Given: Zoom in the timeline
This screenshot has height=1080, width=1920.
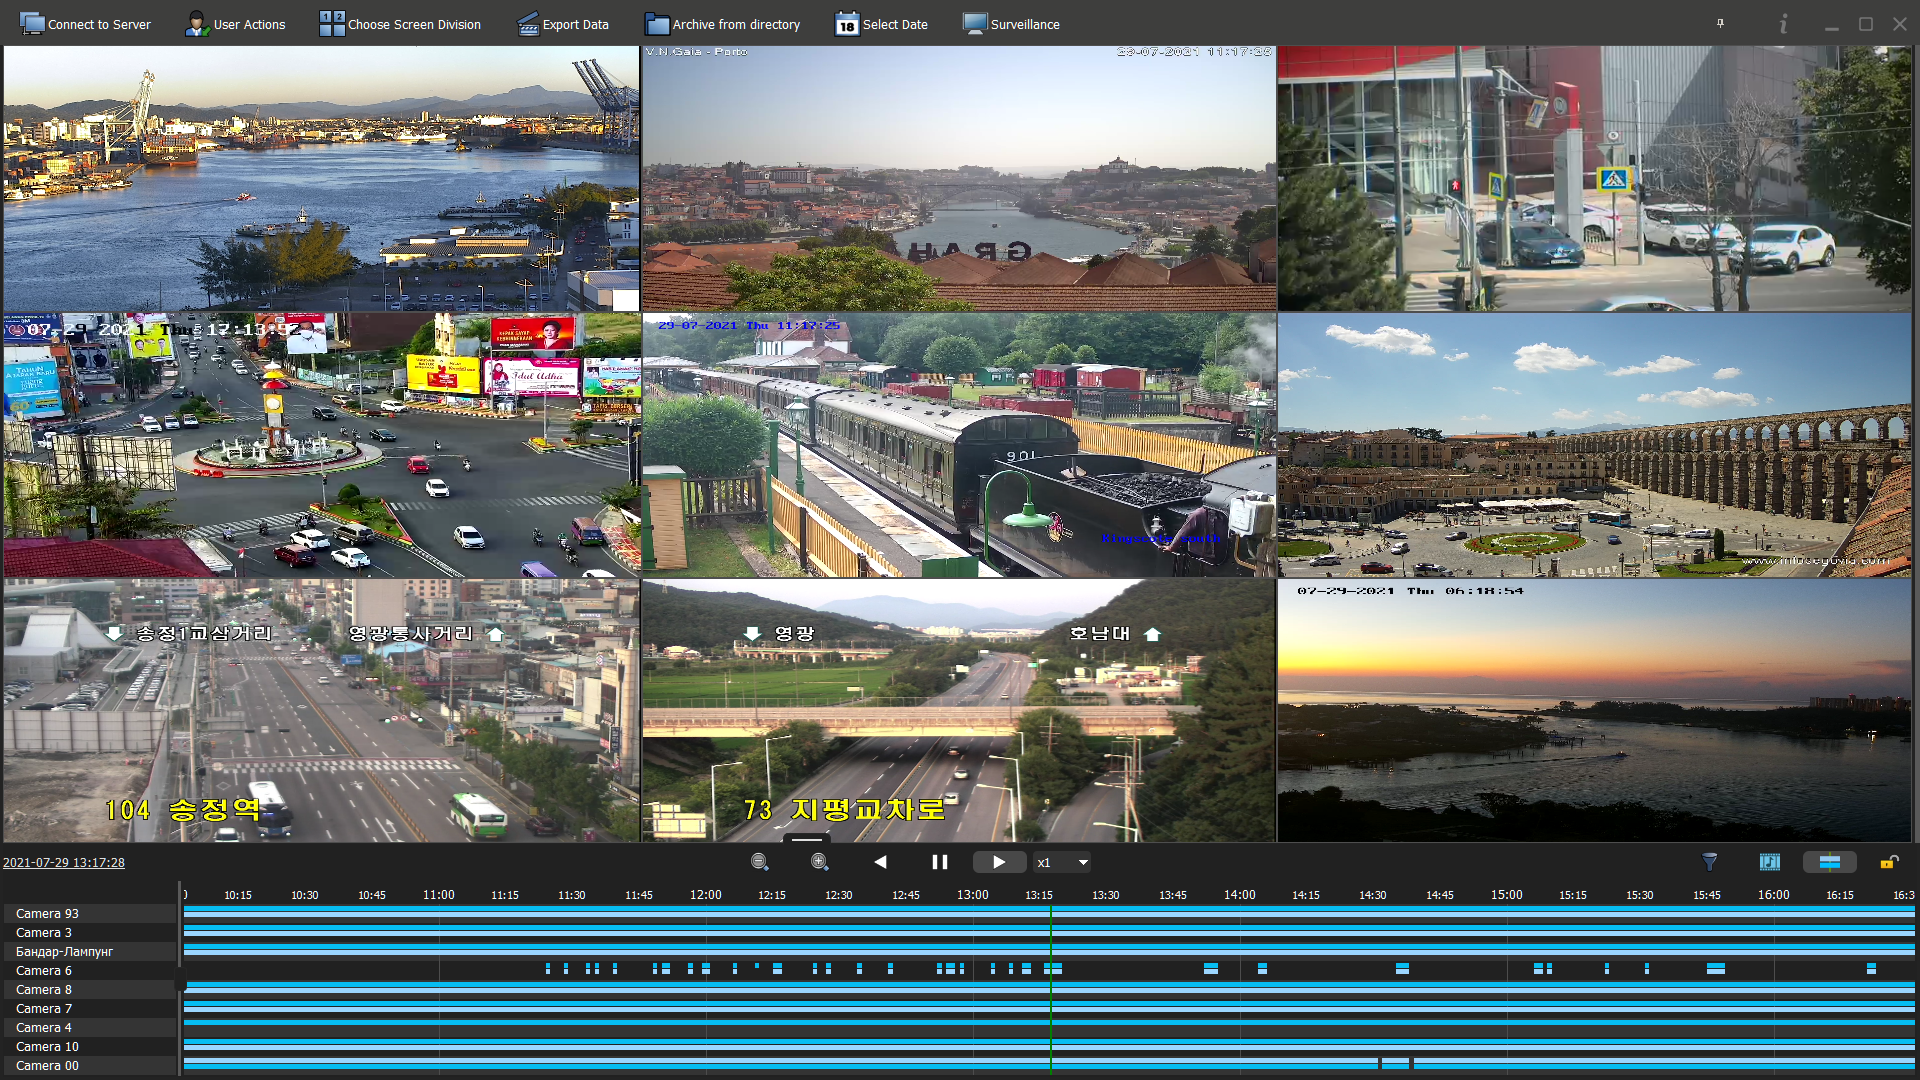Looking at the screenshot, I should 820,862.
